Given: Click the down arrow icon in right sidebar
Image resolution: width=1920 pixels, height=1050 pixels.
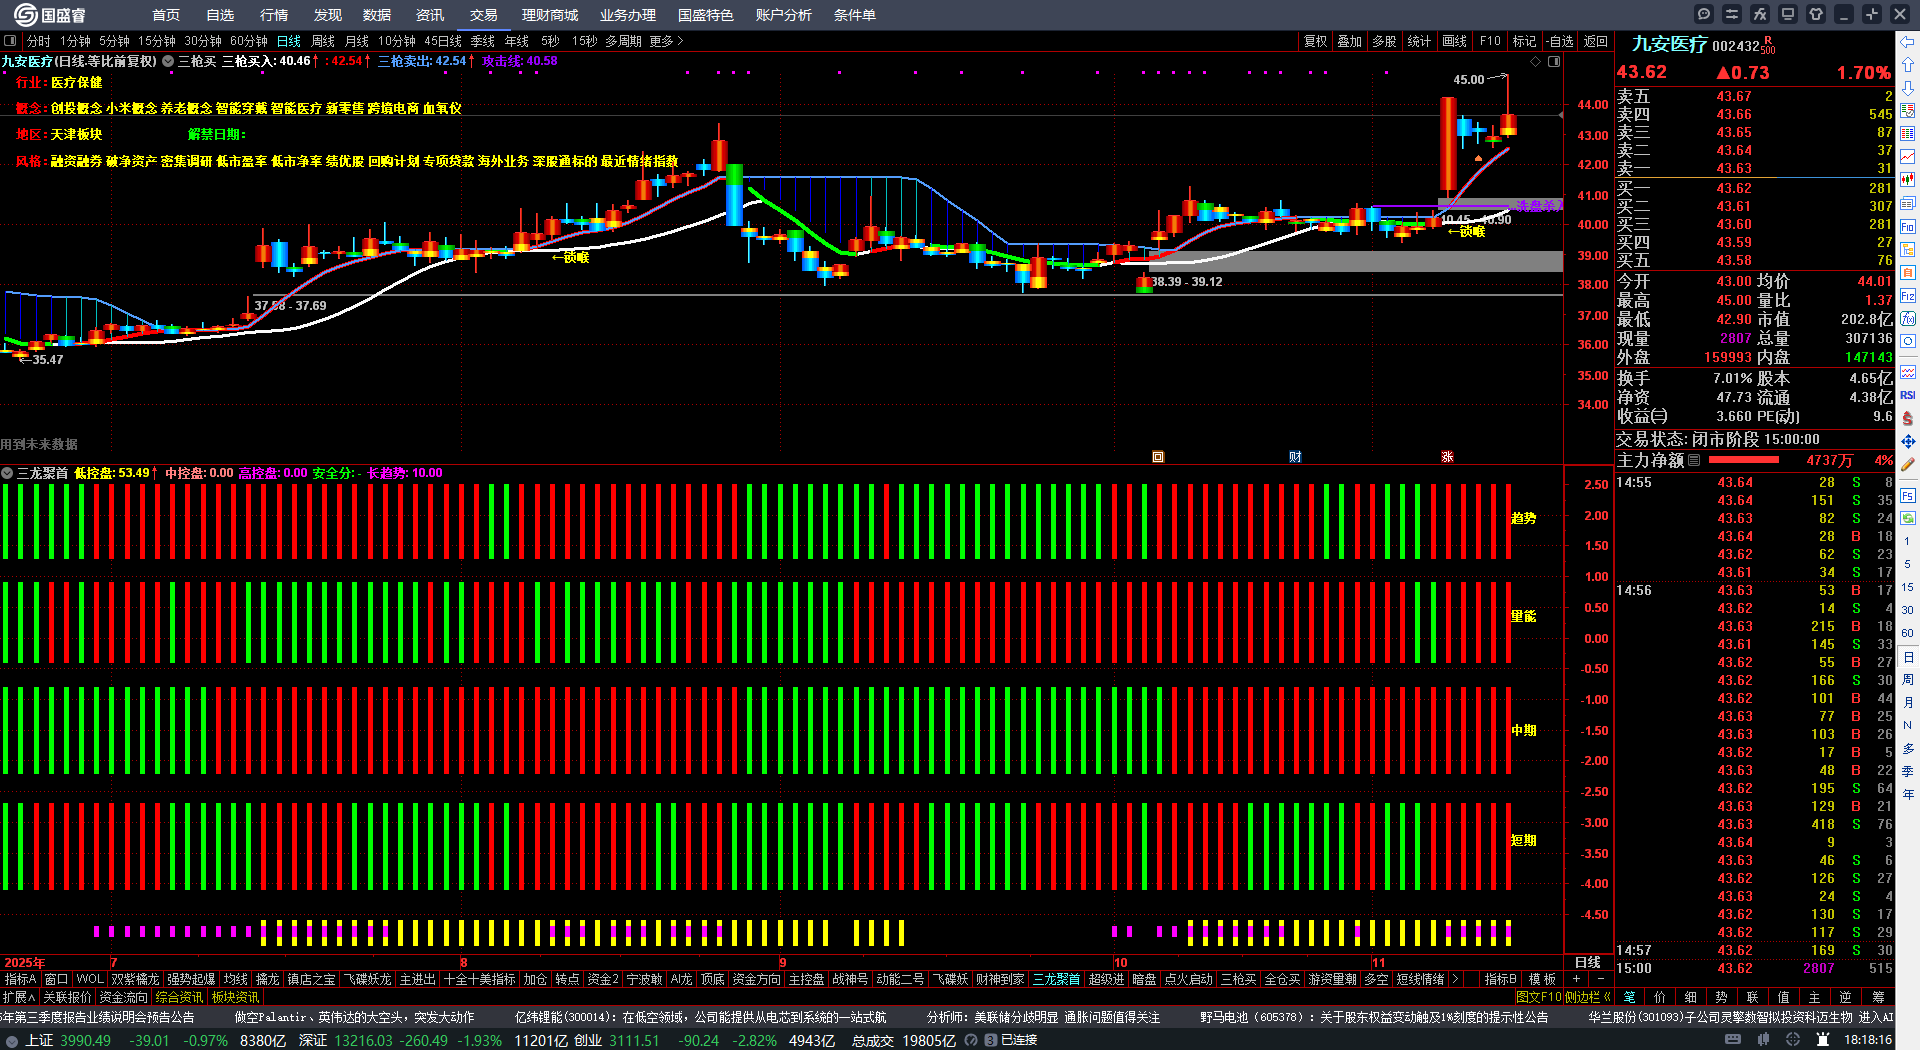Looking at the screenshot, I should [1908, 87].
